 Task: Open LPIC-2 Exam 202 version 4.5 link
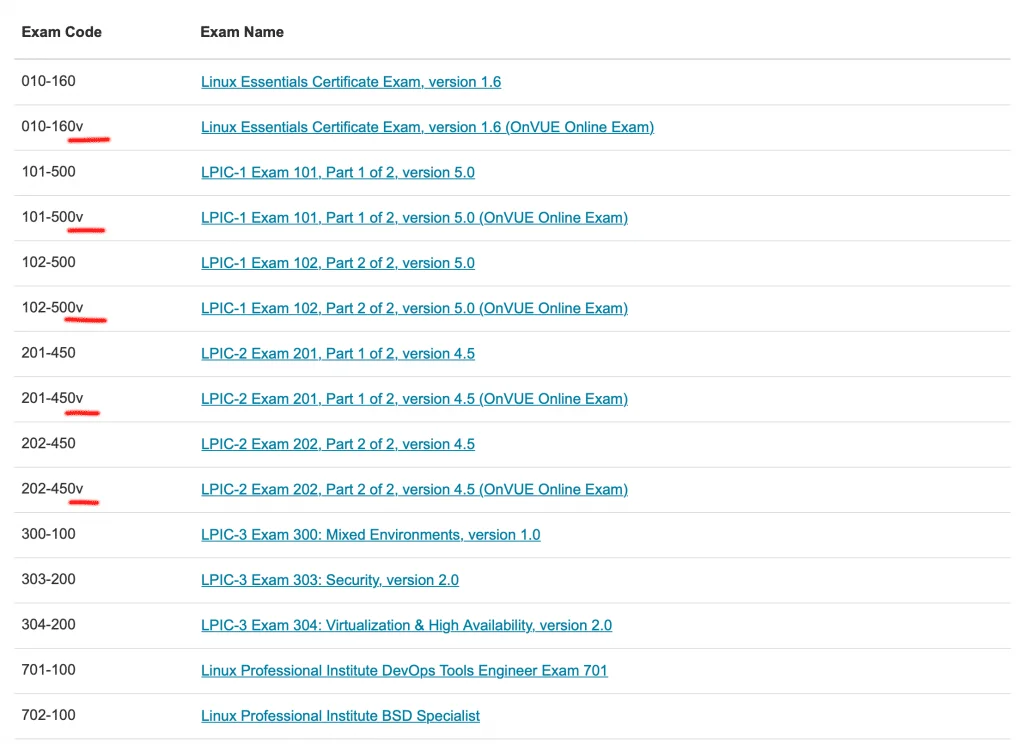tap(338, 444)
